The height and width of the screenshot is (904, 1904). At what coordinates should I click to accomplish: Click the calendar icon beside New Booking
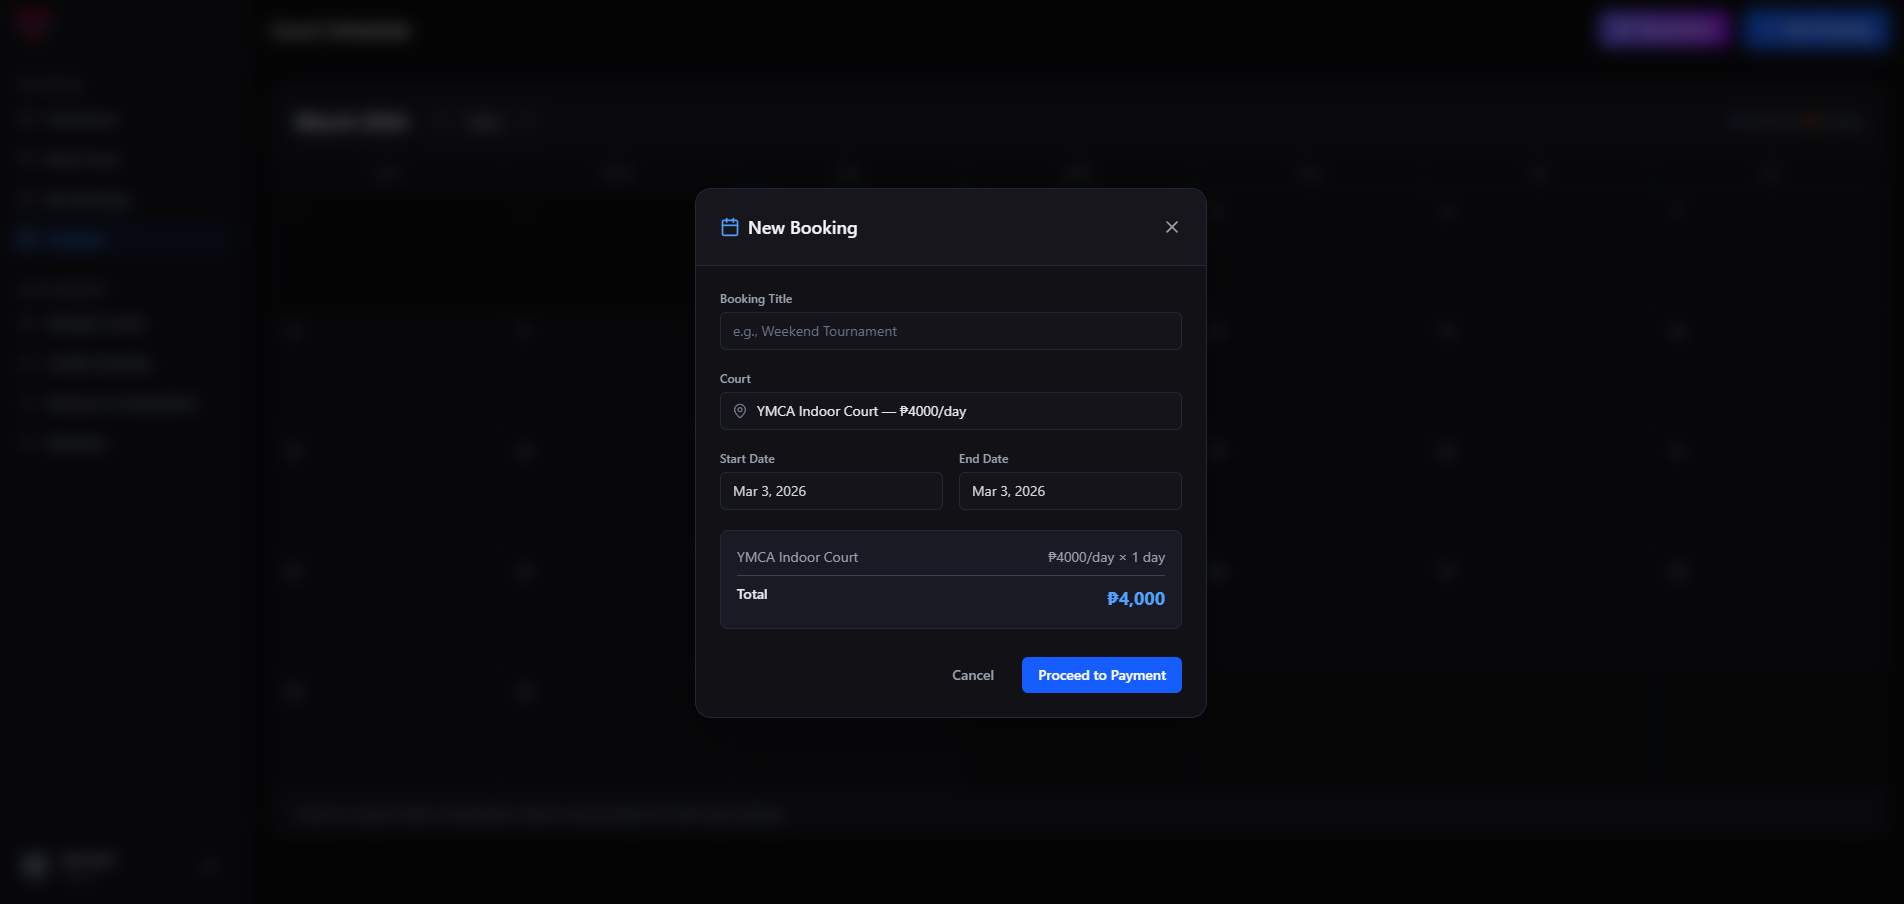(x=730, y=227)
